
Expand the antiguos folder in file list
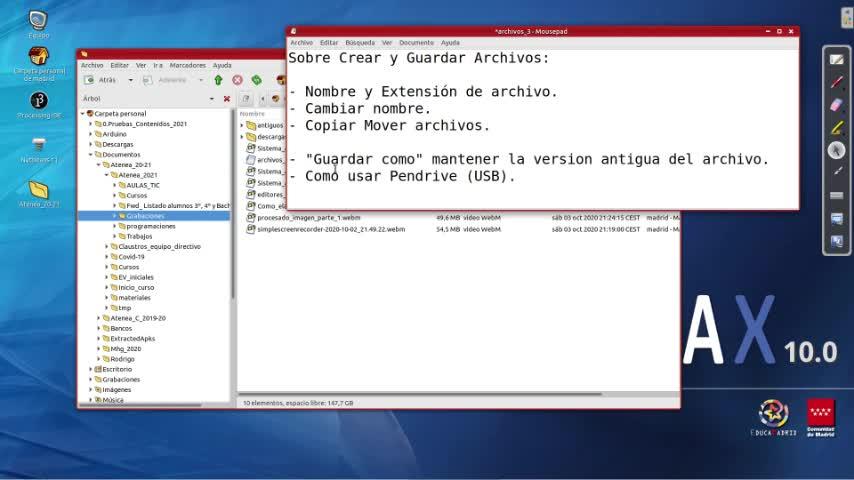coord(242,125)
